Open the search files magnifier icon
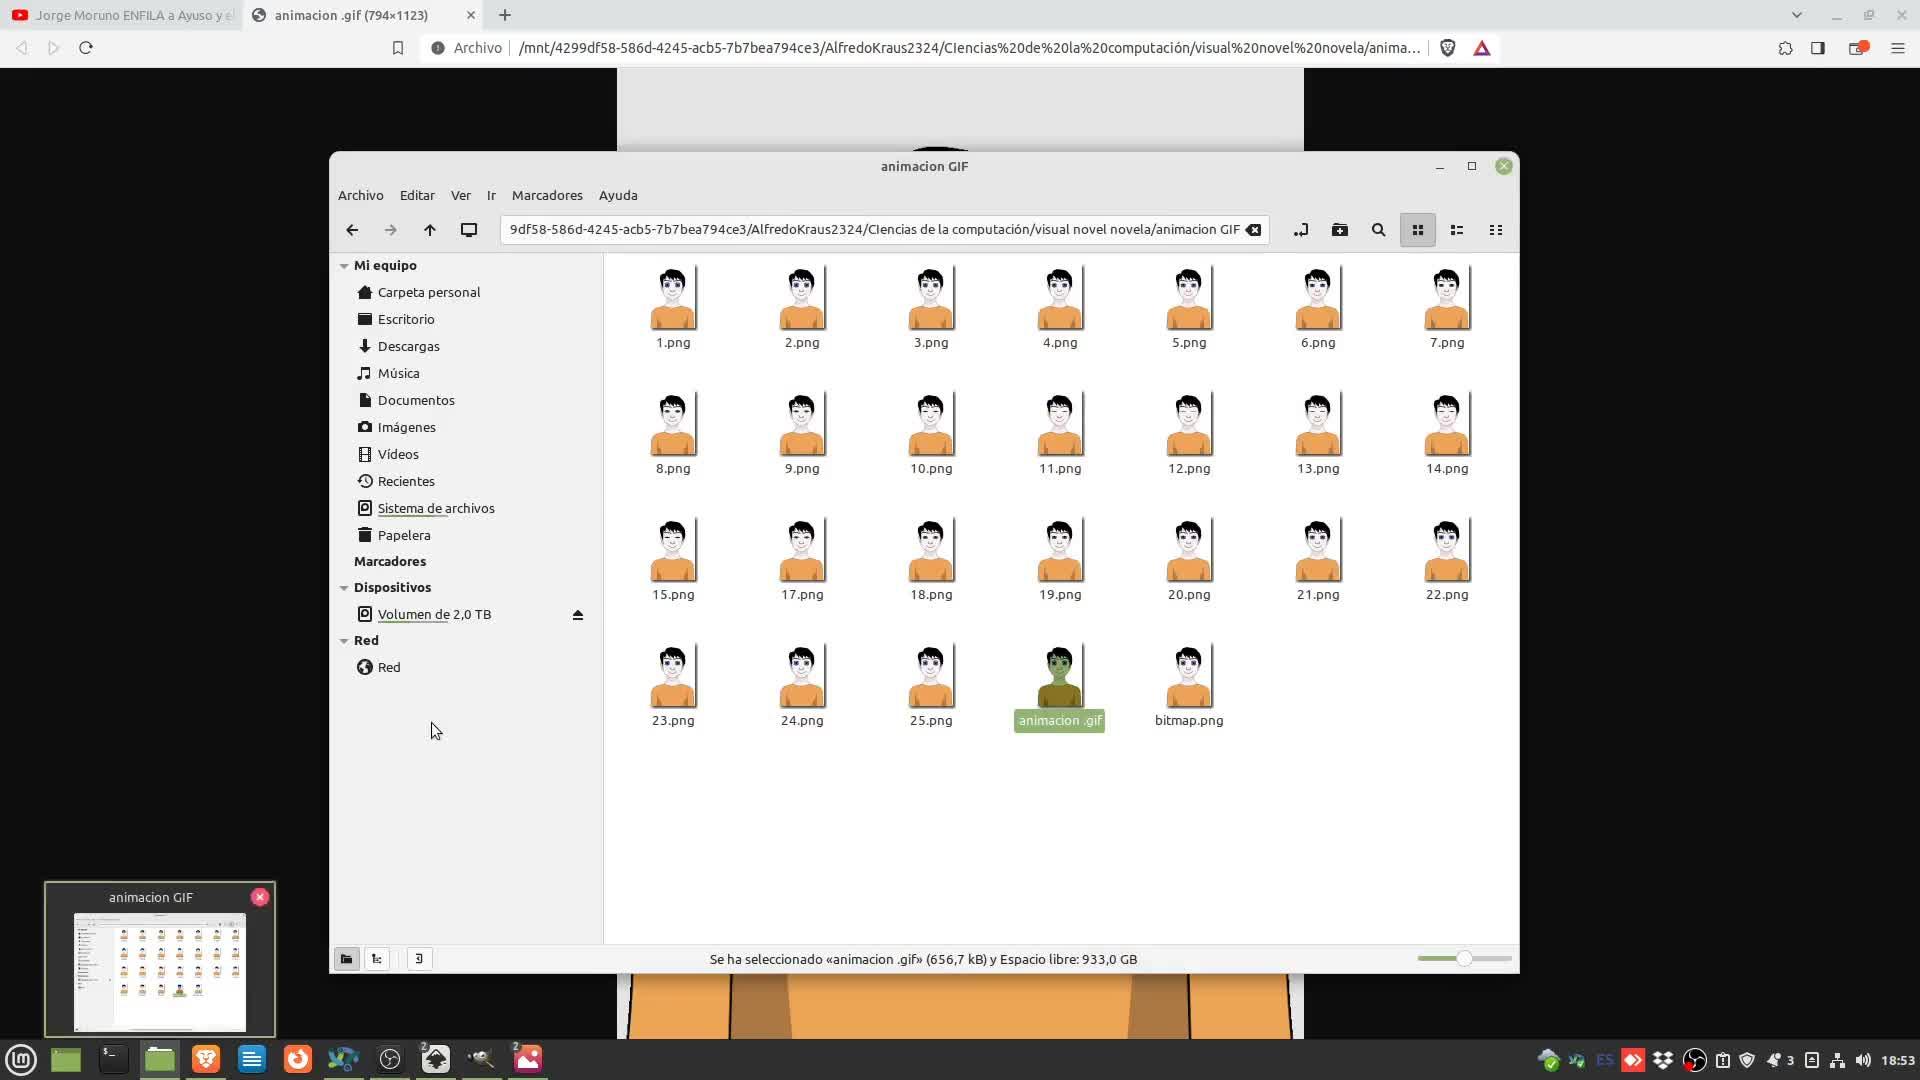Viewport: 1920px width, 1080px height. [x=1378, y=230]
